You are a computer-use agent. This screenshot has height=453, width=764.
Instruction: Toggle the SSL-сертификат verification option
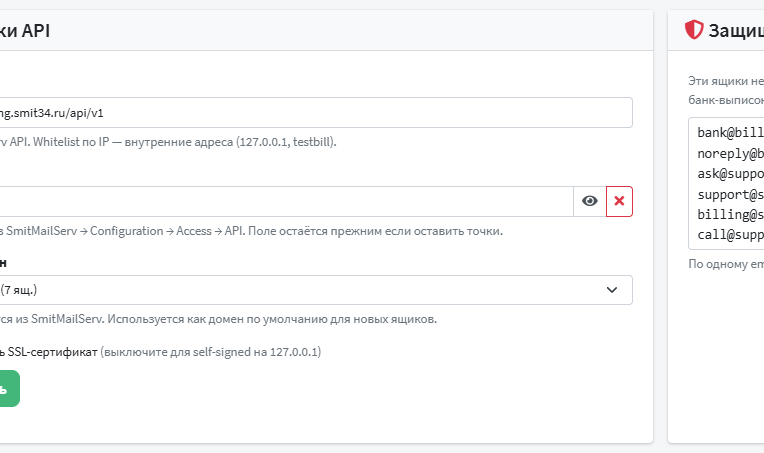click(x=49, y=352)
